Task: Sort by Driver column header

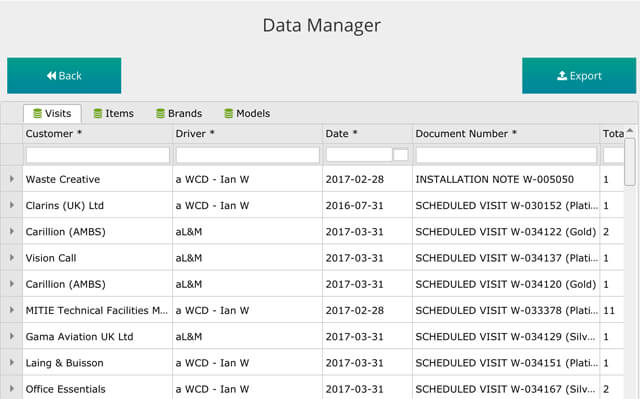Action: (247, 134)
